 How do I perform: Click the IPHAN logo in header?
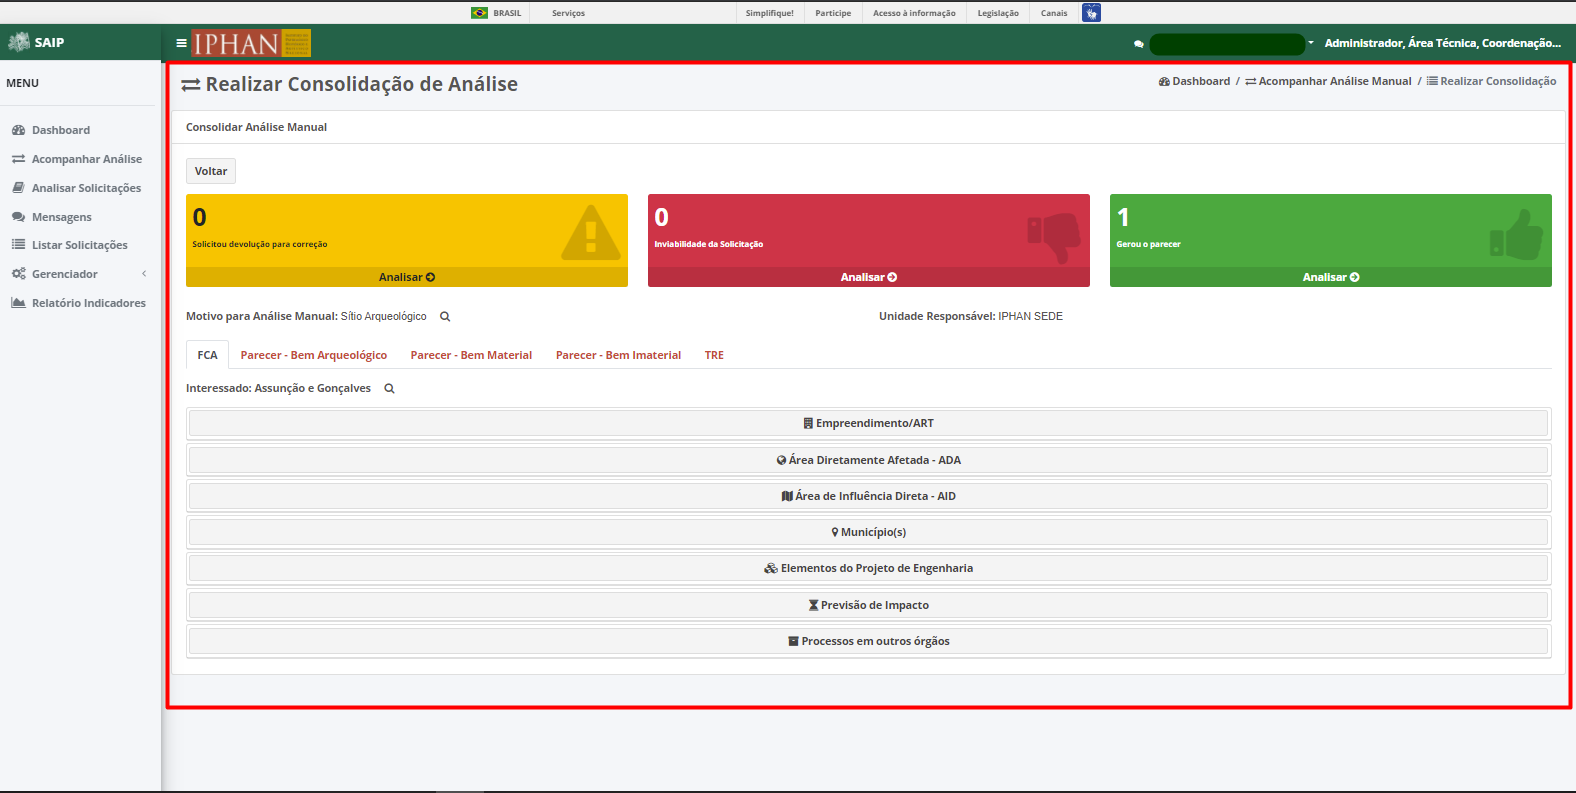click(x=251, y=43)
